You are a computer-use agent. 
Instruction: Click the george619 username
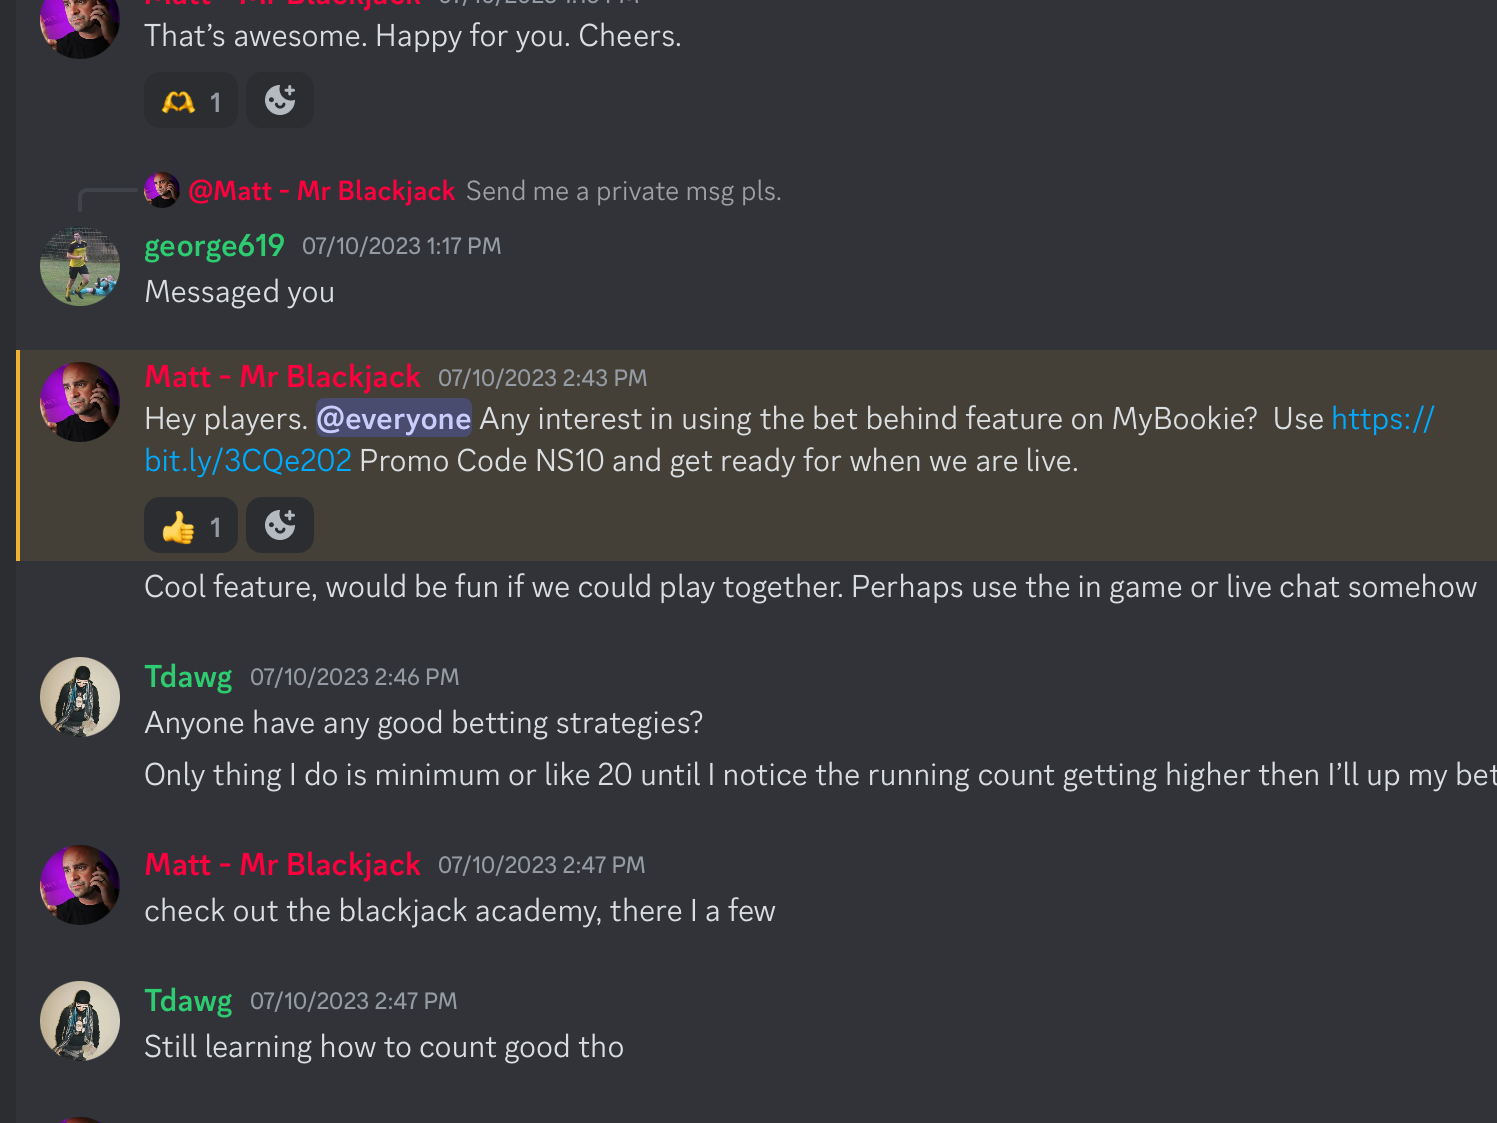(x=214, y=246)
